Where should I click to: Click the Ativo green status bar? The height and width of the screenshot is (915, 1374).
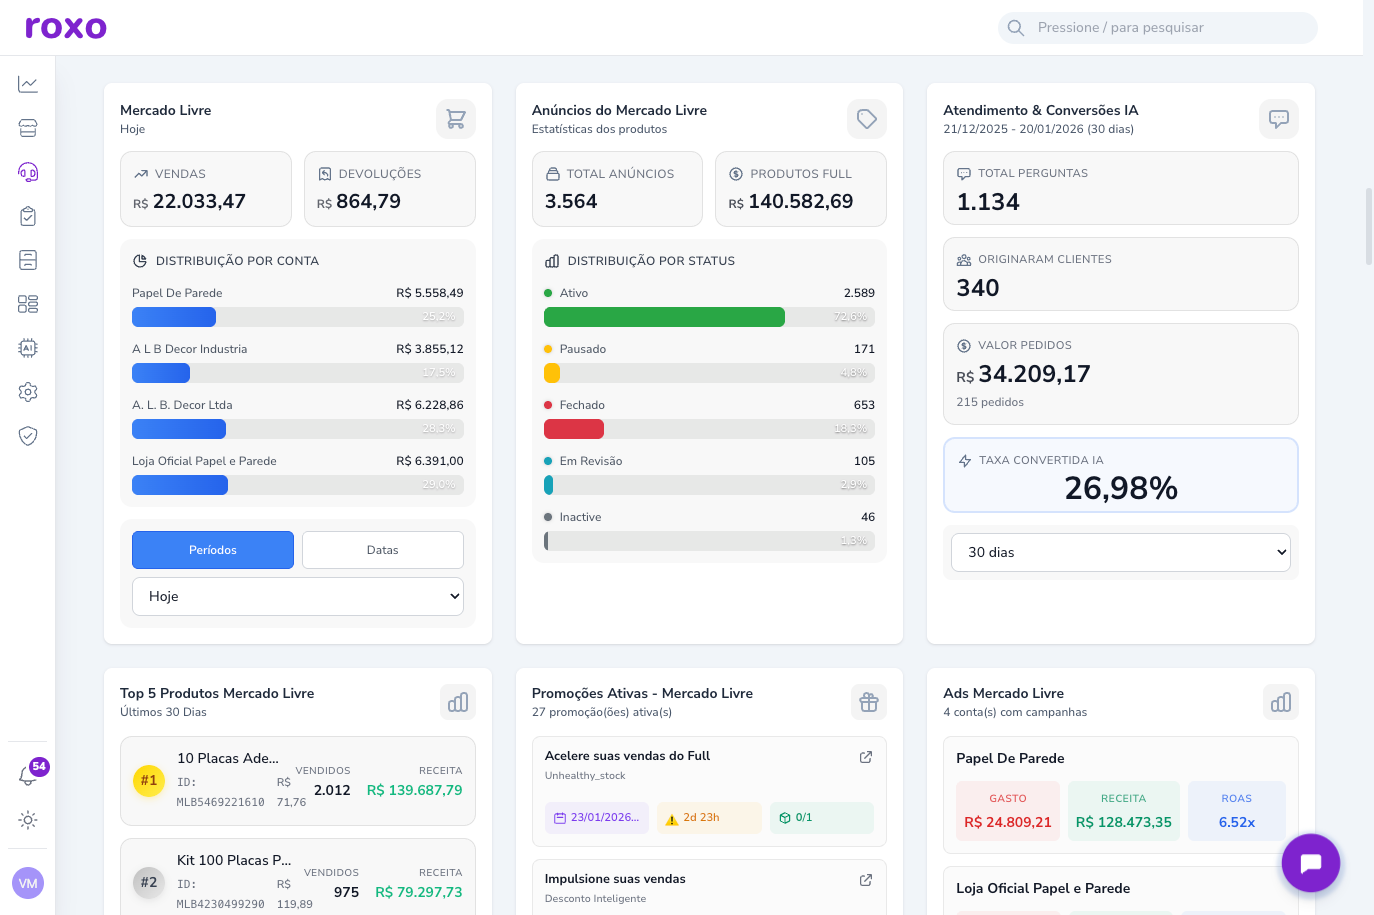click(664, 317)
